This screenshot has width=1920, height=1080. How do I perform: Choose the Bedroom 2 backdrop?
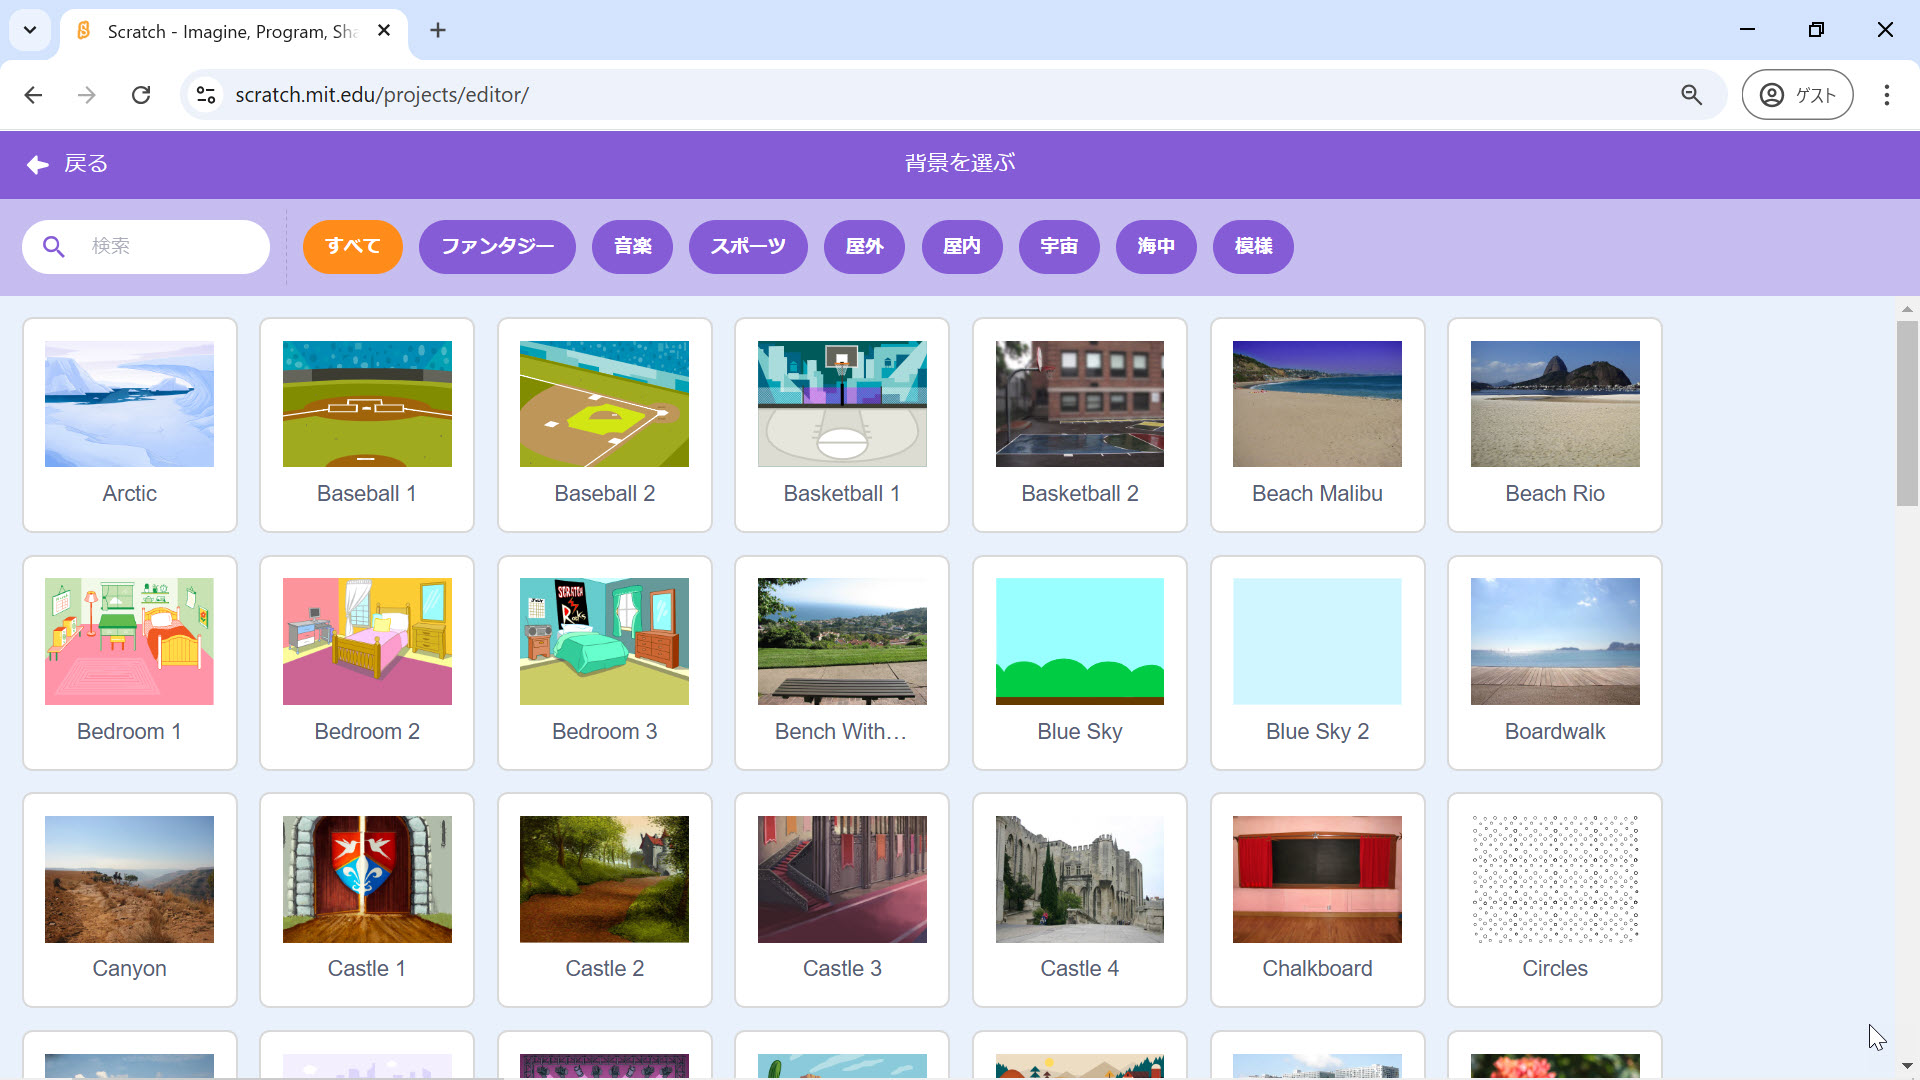tap(367, 663)
